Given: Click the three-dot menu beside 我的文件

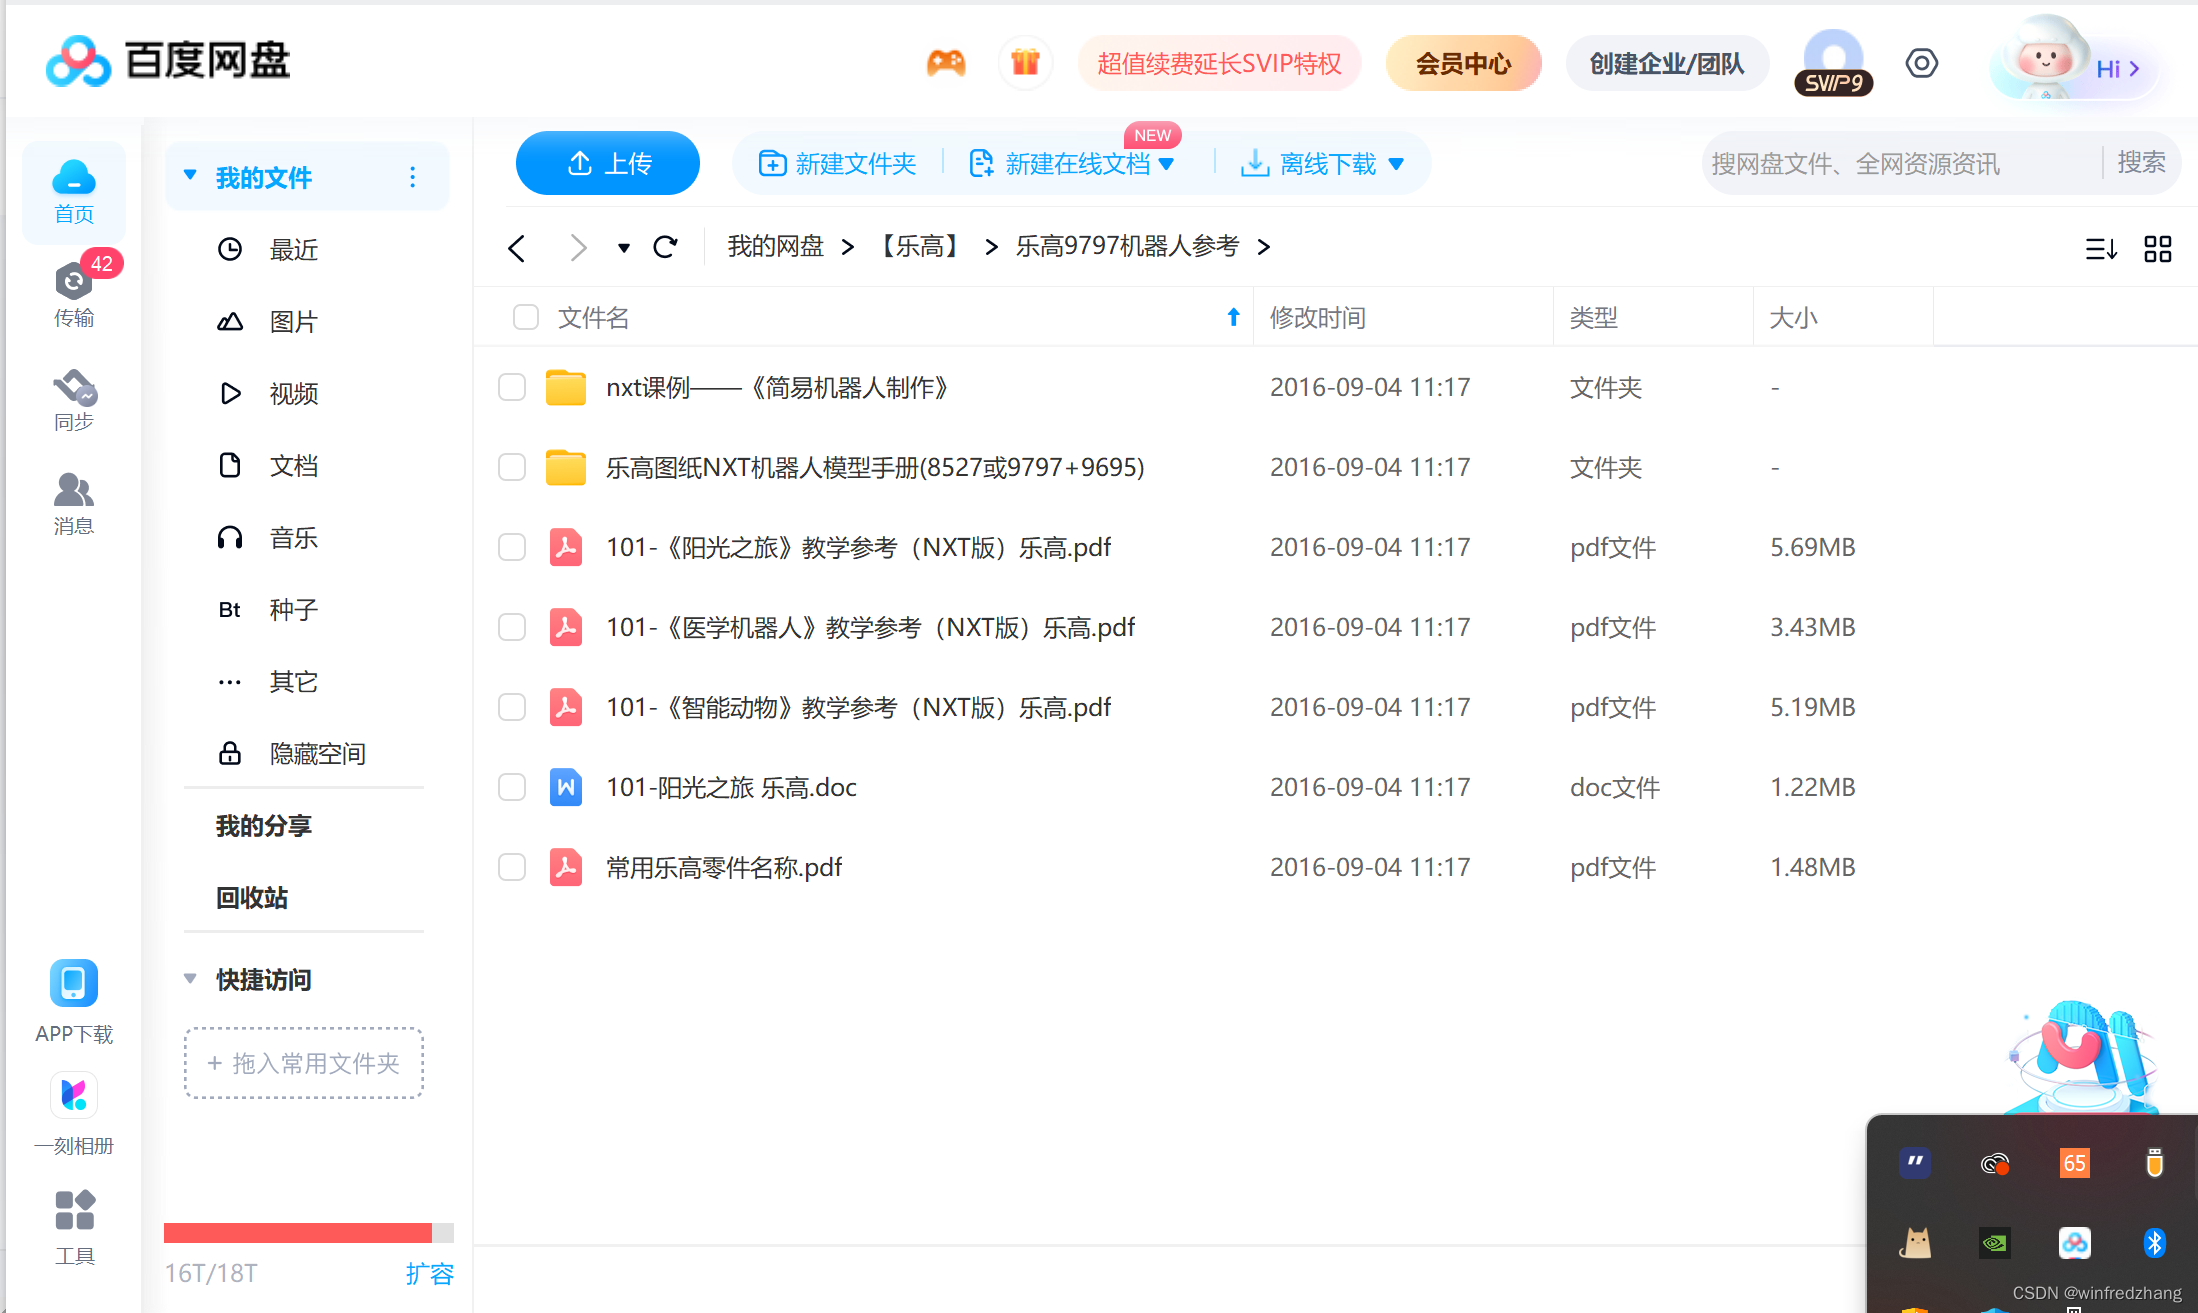Looking at the screenshot, I should (413, 177).
